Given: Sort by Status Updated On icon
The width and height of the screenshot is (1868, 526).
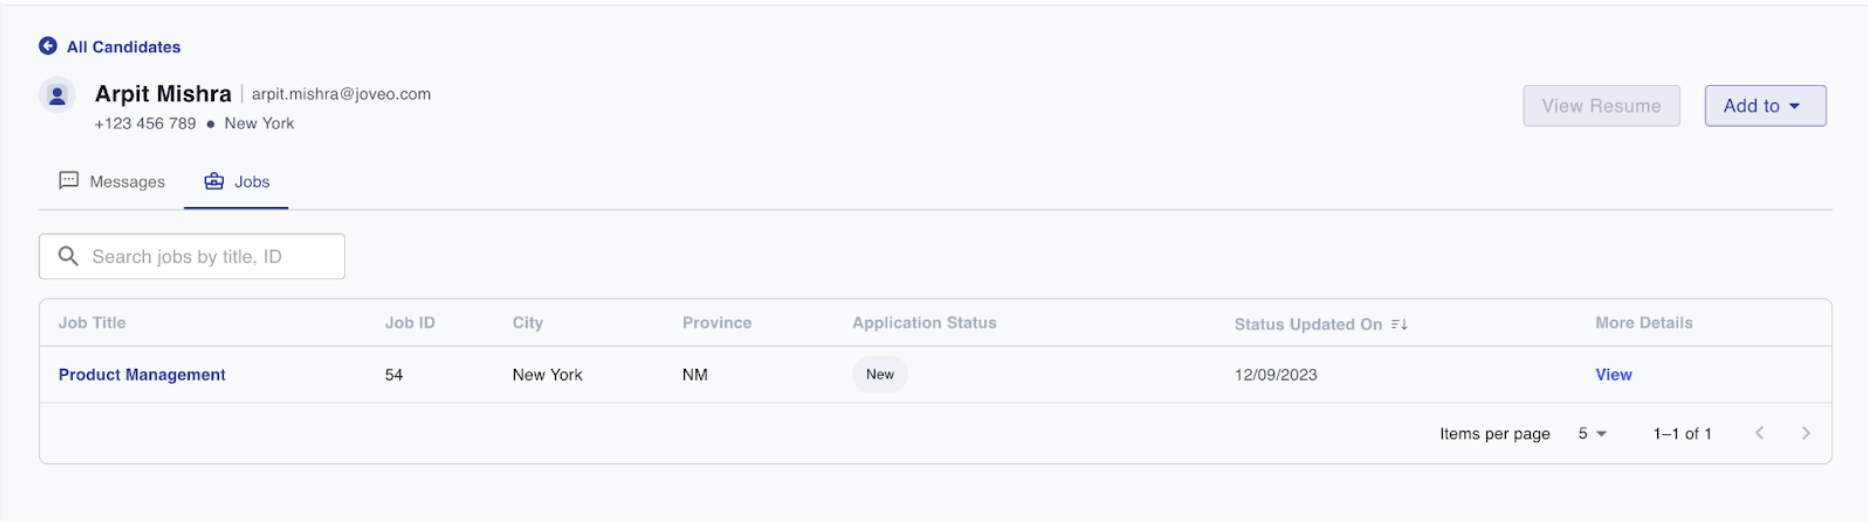Looking at the screenshot, I should [x=1399, y=324].
